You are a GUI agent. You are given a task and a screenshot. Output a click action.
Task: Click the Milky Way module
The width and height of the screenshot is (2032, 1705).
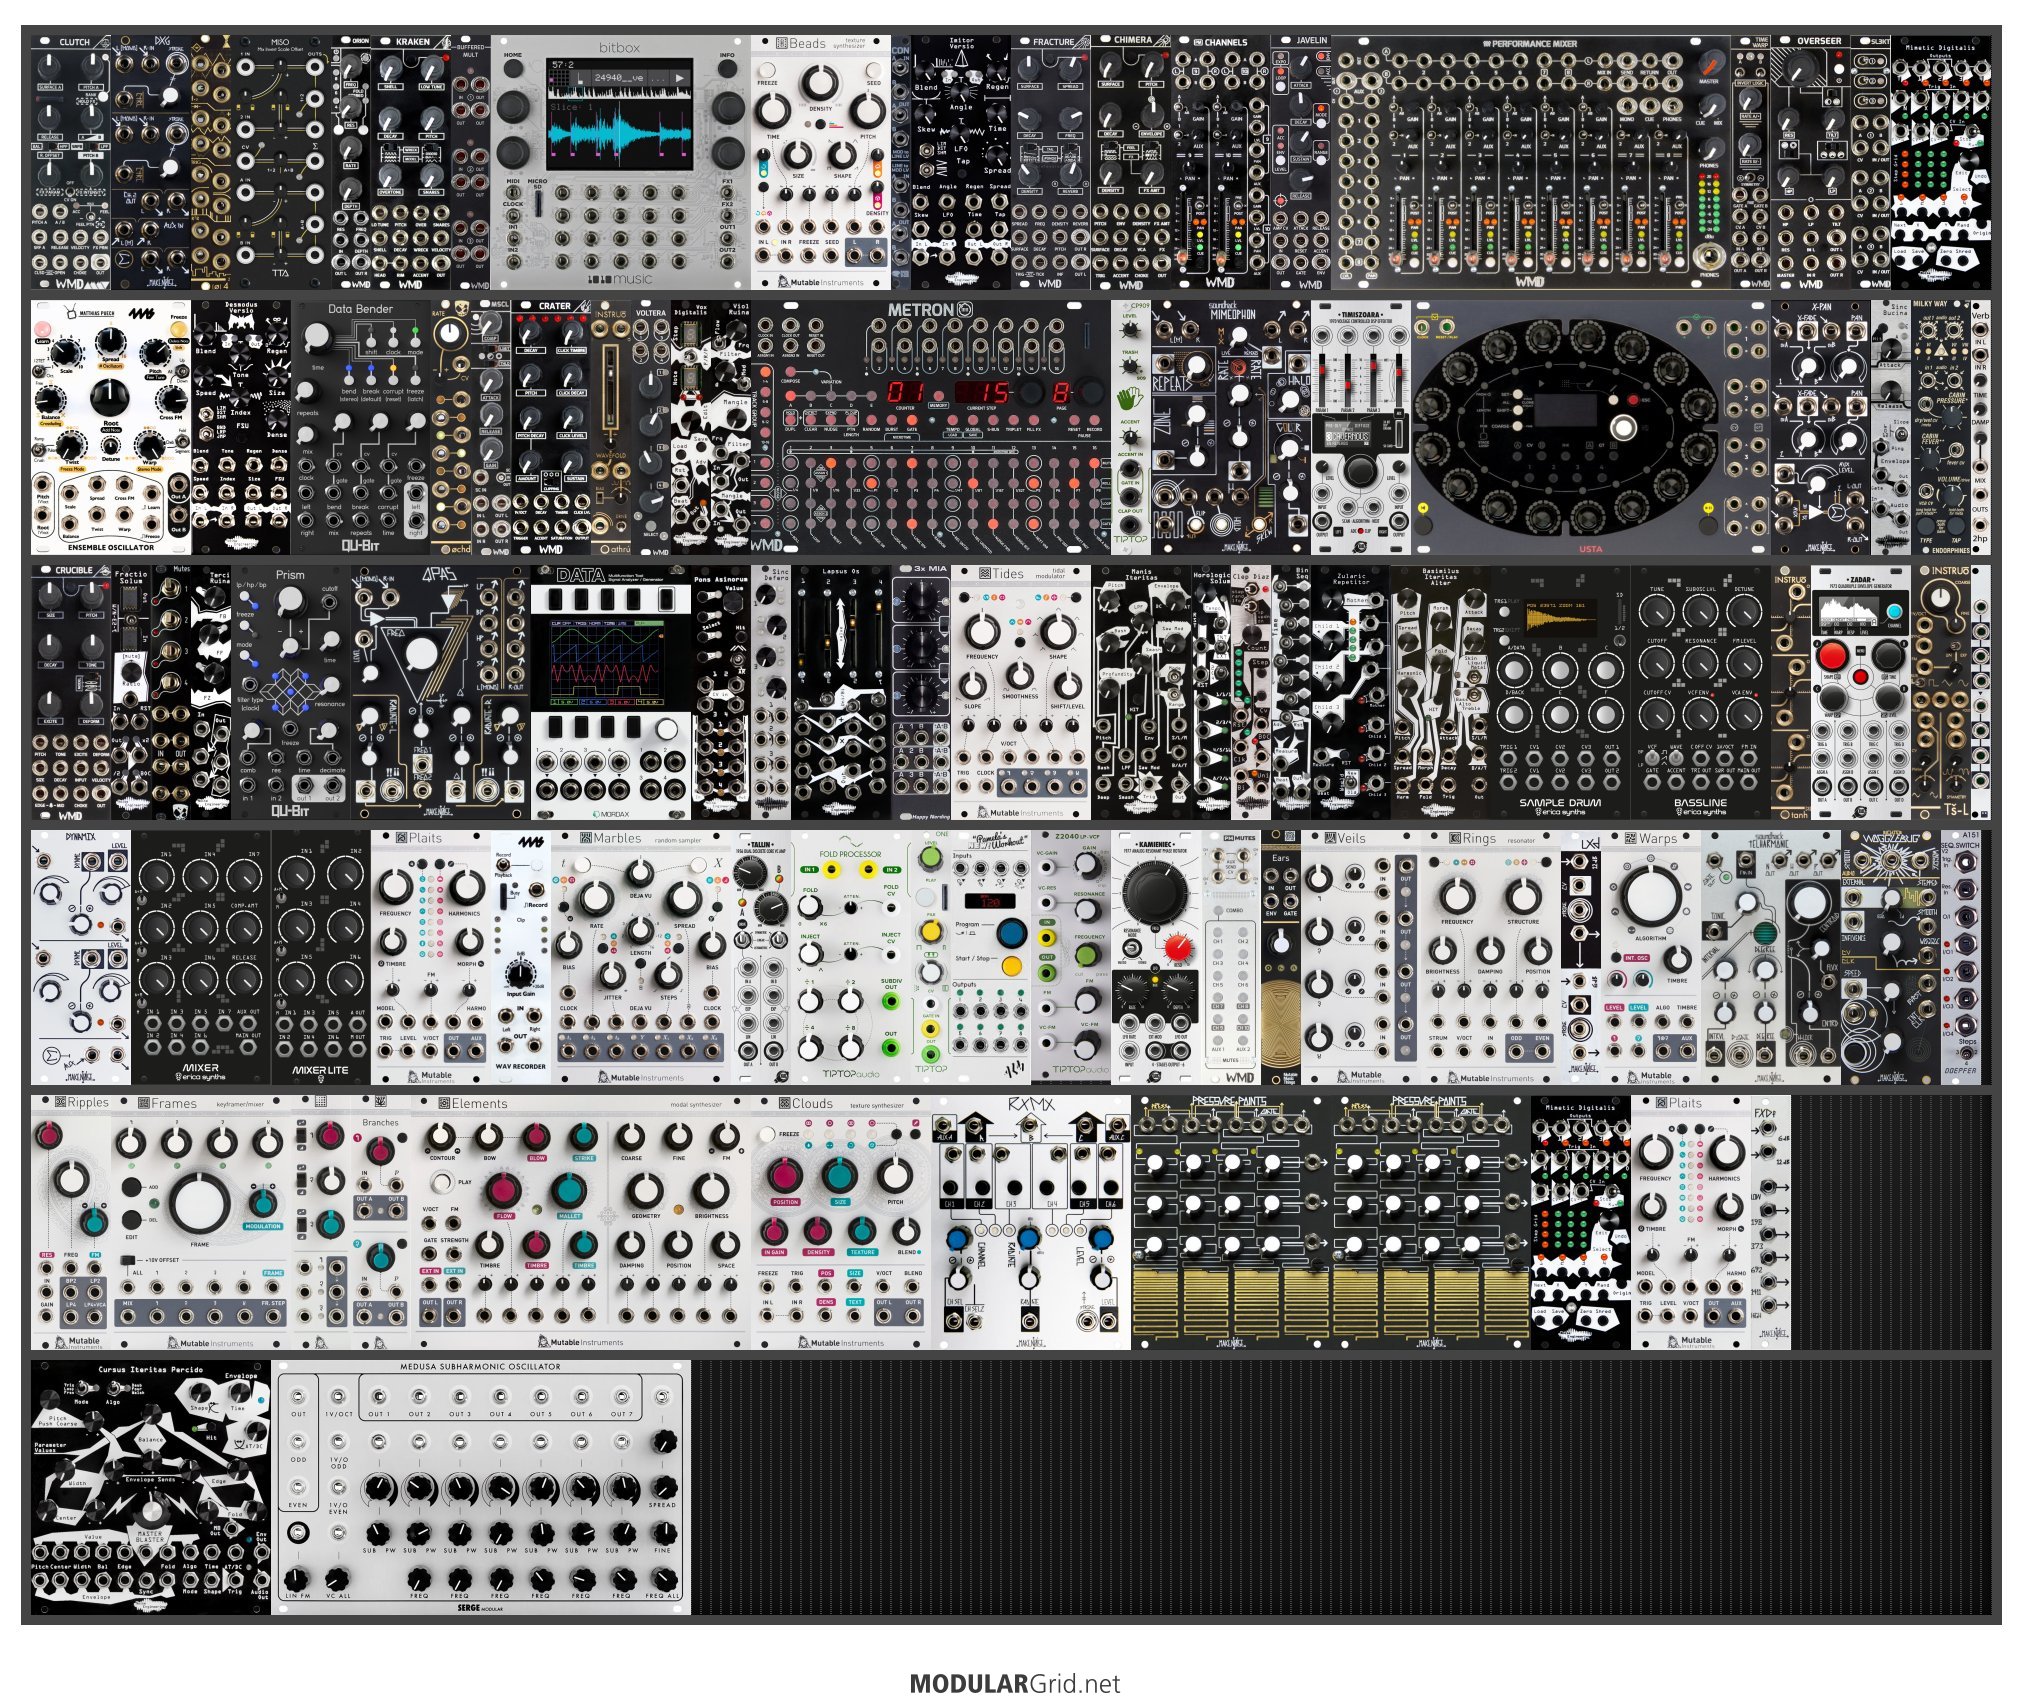pyautogui.click(x=1941, y=427)
